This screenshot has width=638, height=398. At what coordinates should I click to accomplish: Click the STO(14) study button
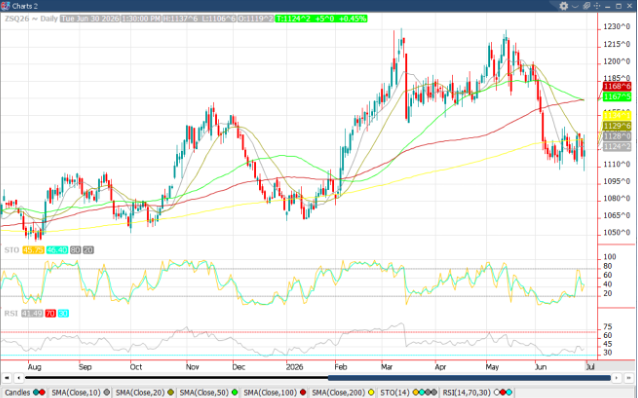(x=408, y=392)
